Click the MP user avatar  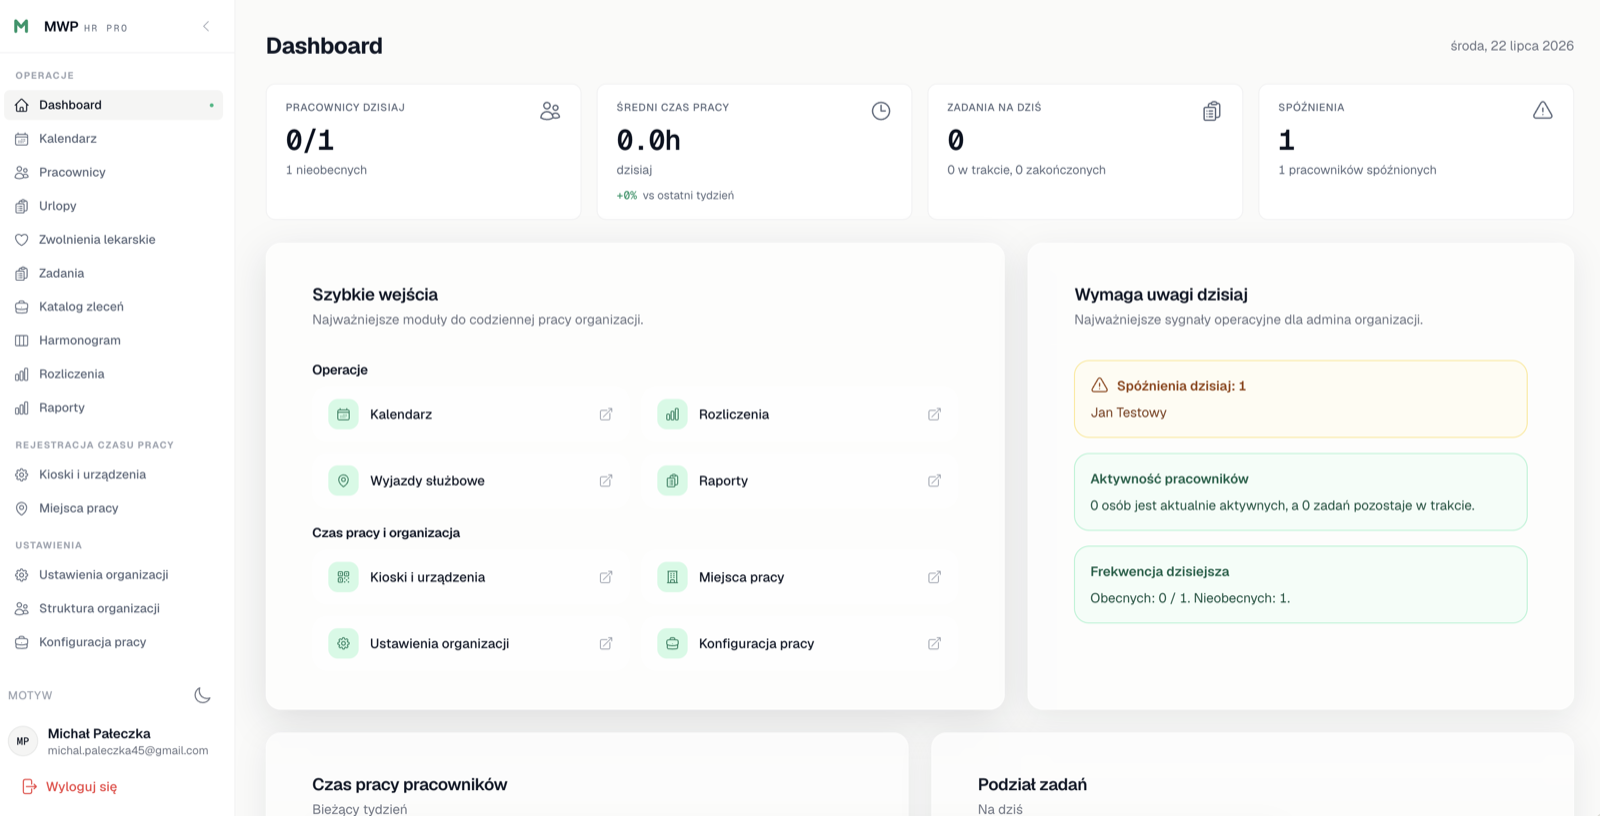(23, 741)
